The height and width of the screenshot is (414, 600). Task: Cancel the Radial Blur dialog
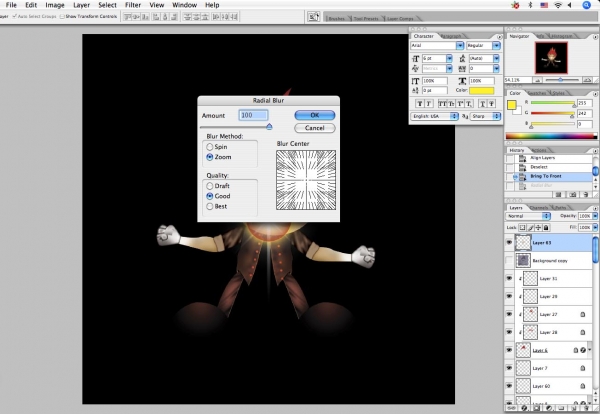(315, 128)
